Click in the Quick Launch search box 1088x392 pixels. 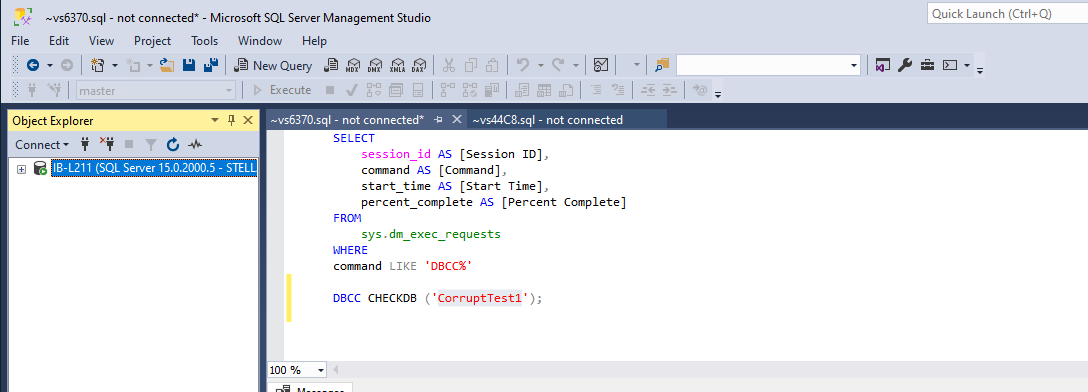point(1008,13)
